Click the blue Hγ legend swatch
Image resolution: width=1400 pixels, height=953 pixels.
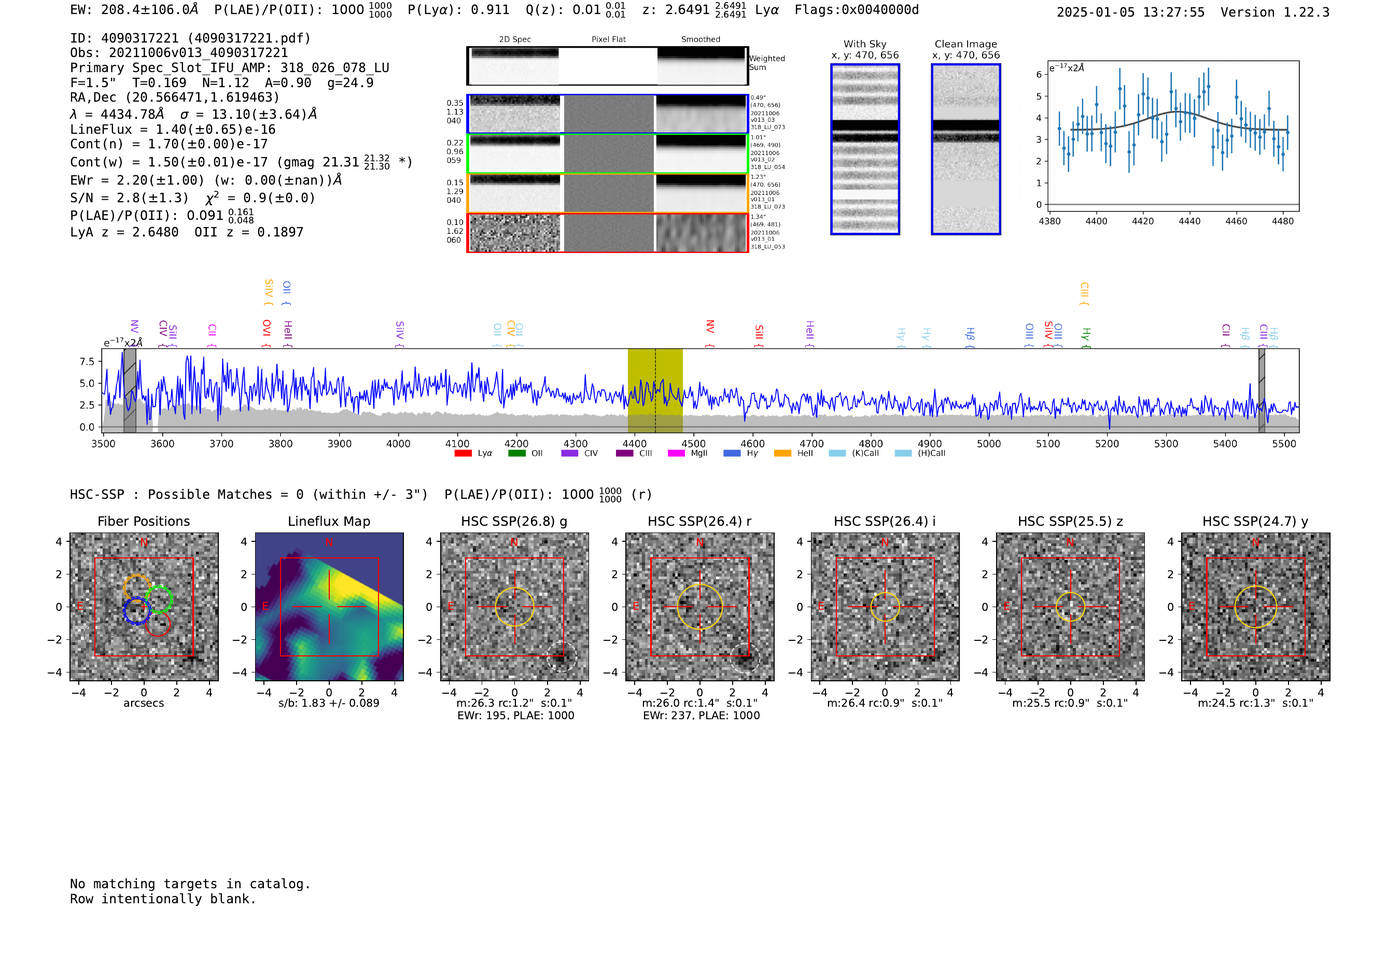[x=732, y=453]
